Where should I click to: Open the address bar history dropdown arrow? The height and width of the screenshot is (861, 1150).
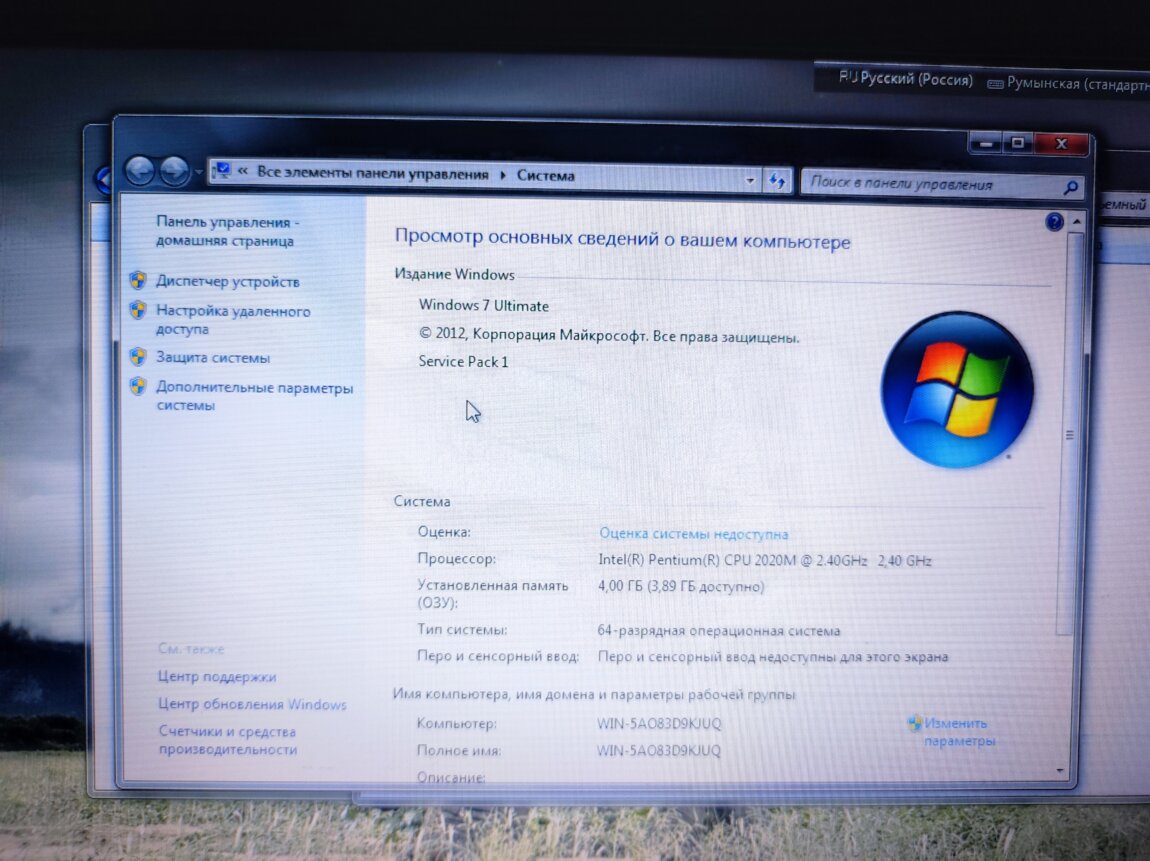pyautogui.click(x=750, y=180)
